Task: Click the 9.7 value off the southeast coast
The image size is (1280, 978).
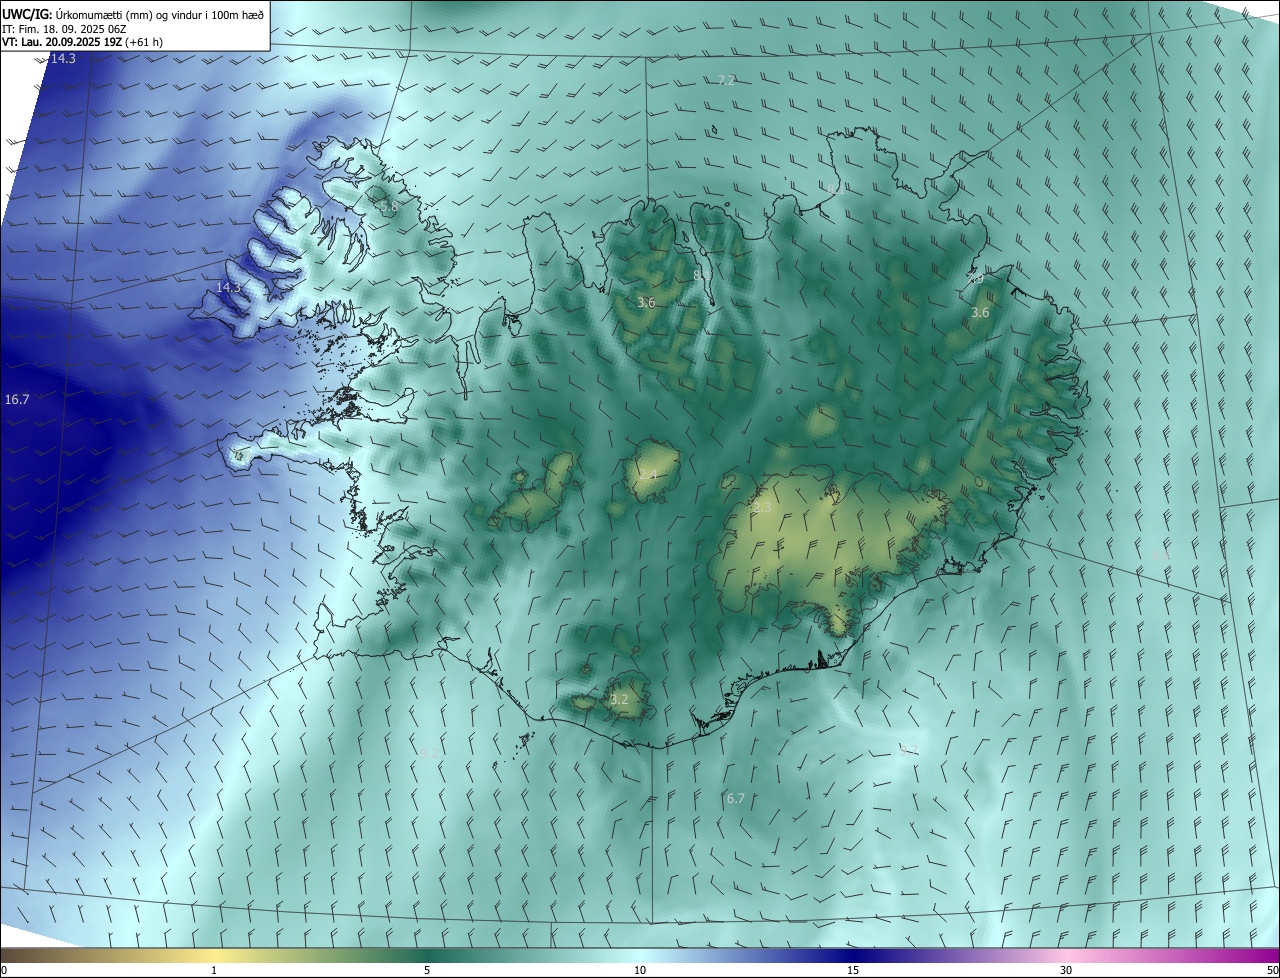Action: (908, 749)
